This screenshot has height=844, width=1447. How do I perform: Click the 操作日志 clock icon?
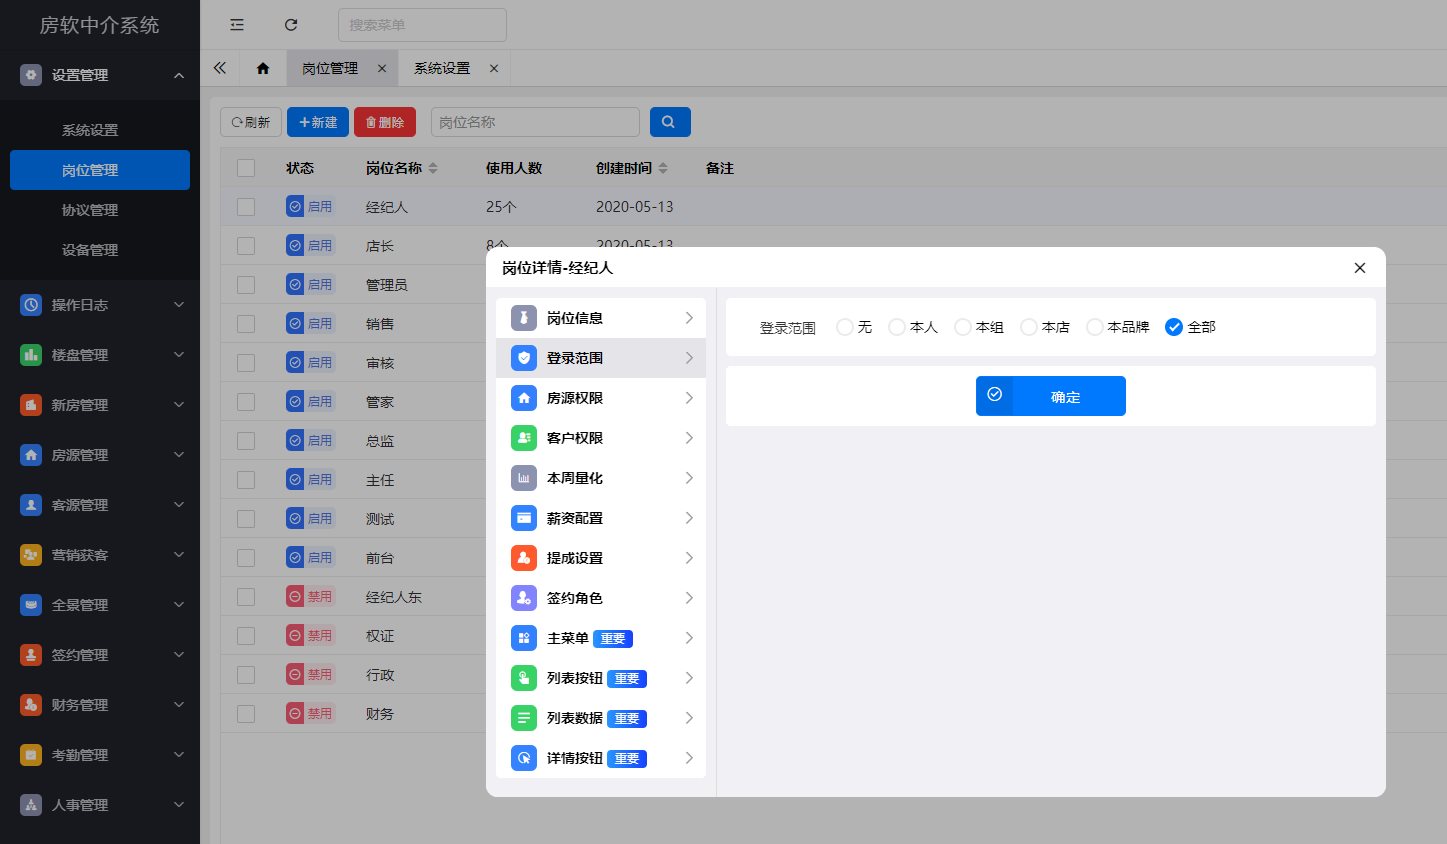point(31,305)
